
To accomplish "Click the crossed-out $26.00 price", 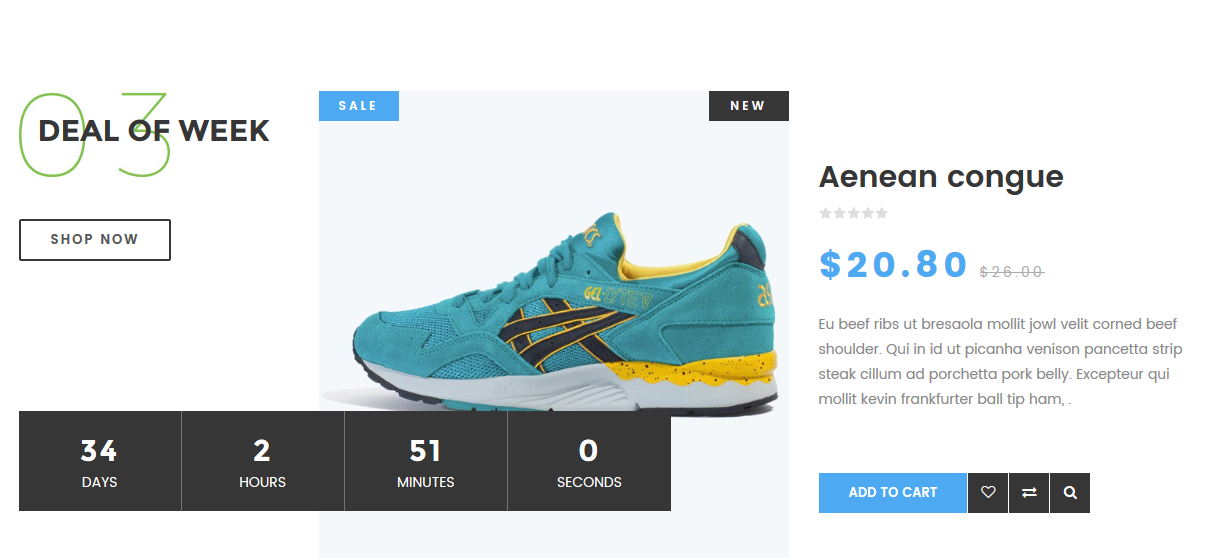I will coord(1012,271).
